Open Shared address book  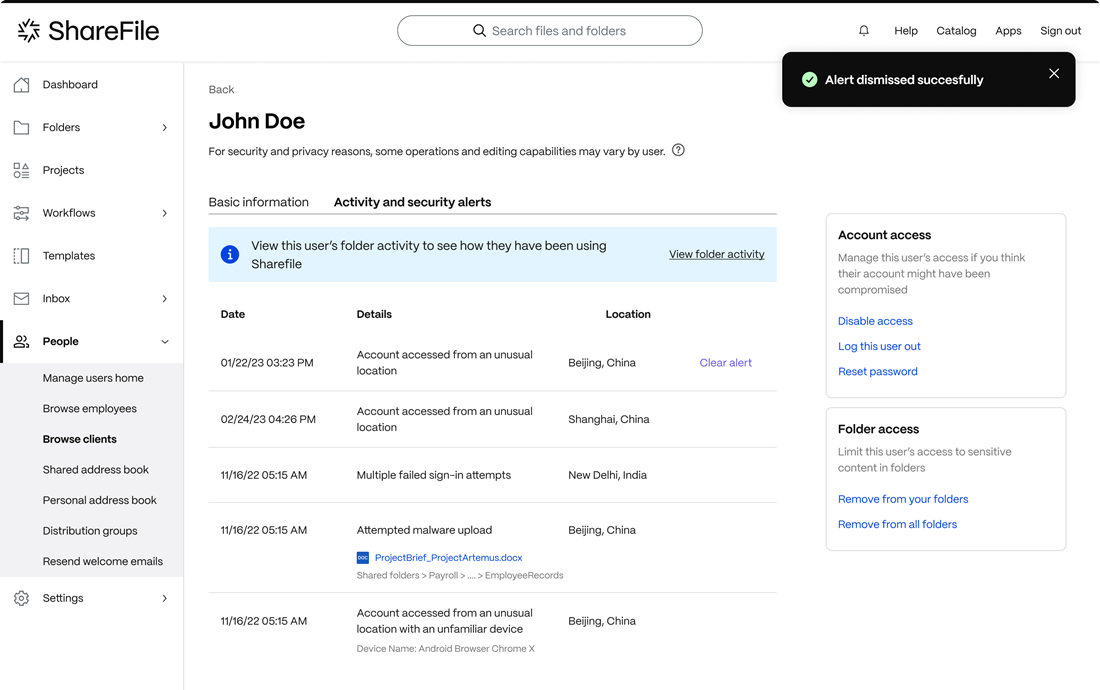coord(95,470)
